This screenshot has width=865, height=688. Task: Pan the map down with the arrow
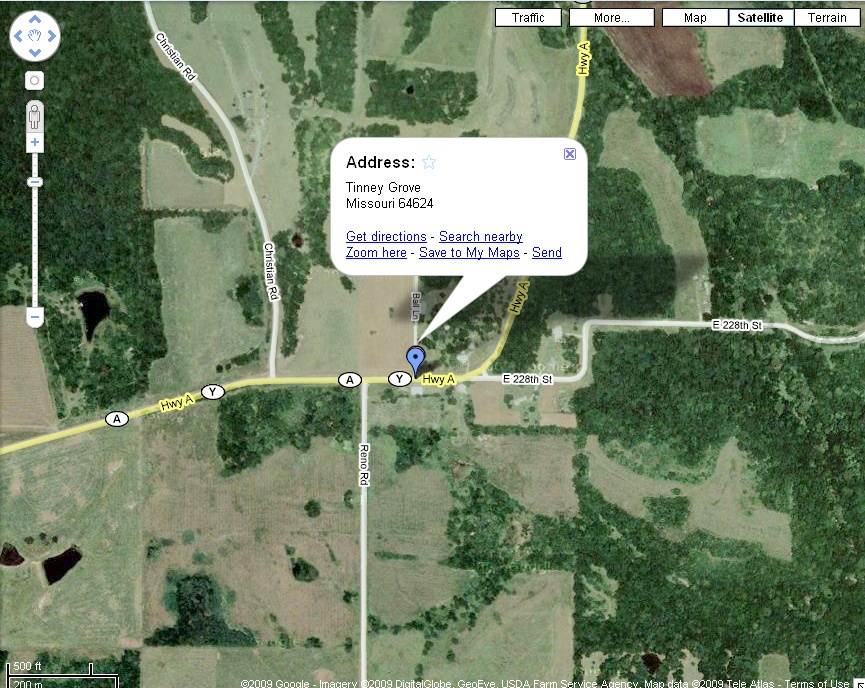tap(35, 52)
